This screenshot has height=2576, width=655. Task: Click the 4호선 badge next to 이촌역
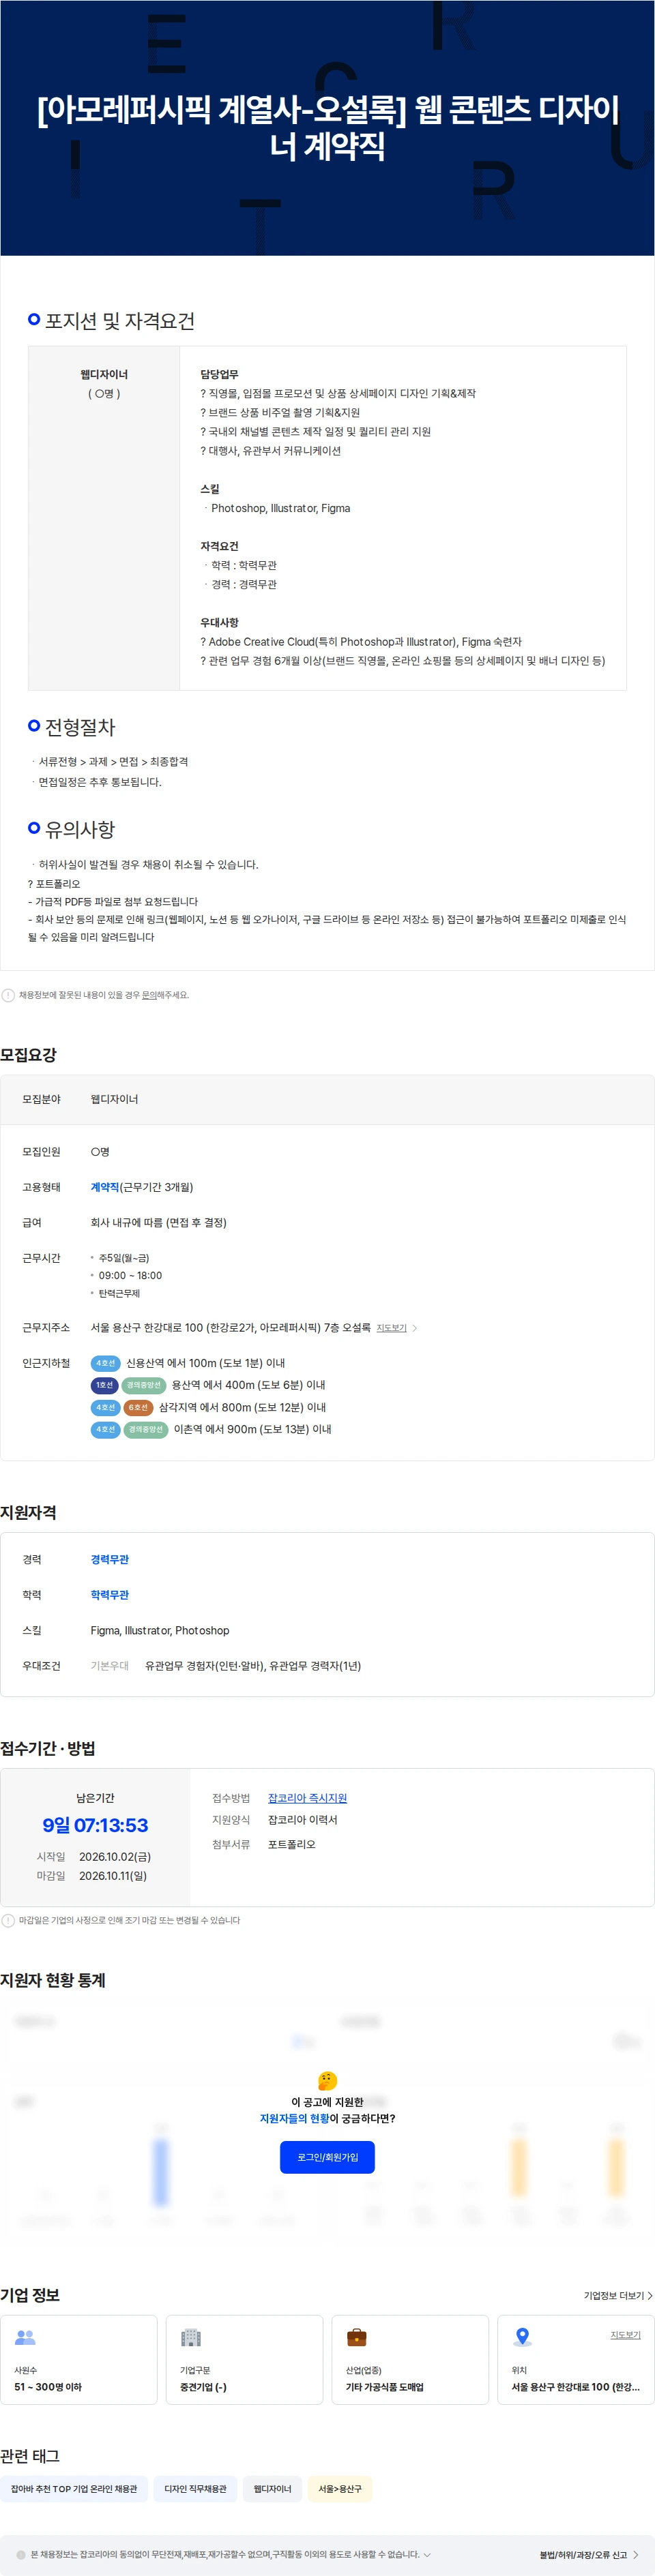105,1429
